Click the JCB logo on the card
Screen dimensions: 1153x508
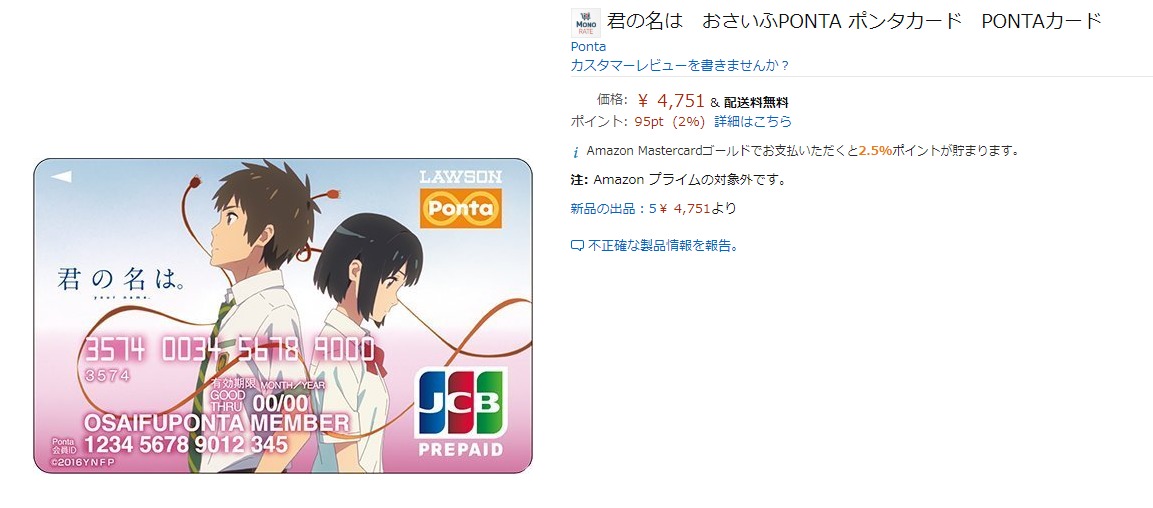(461, 402)
